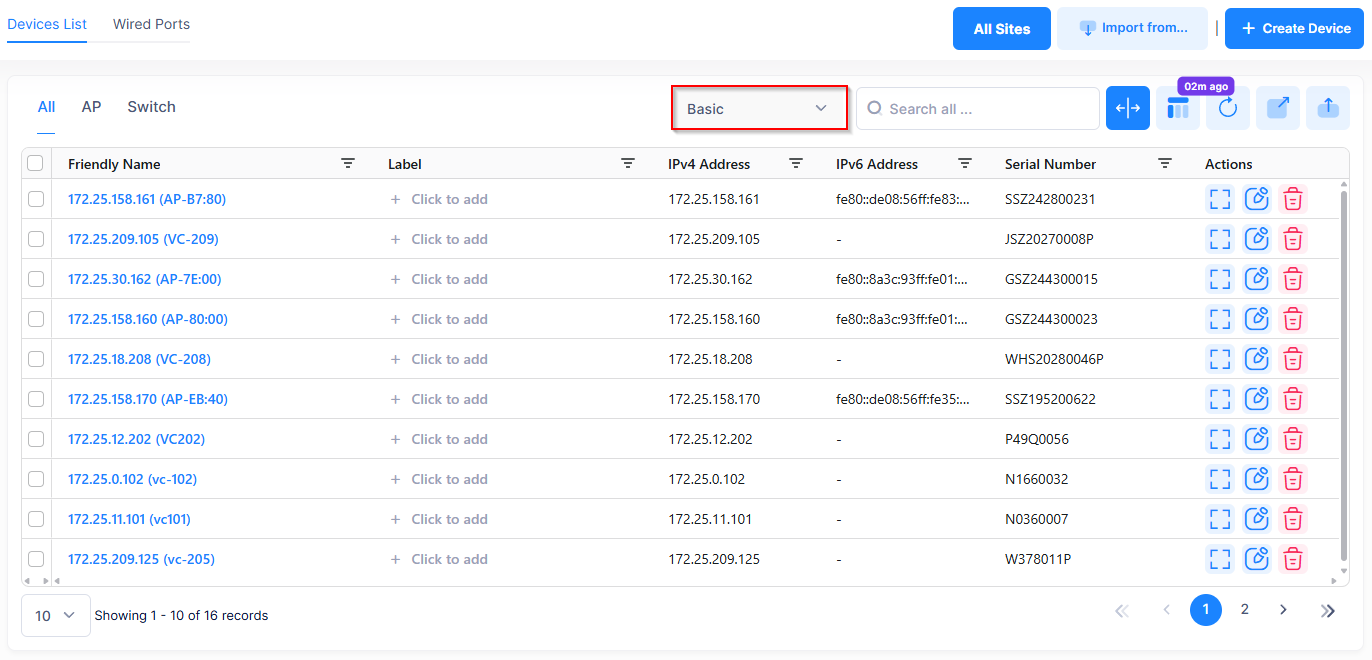Open the column chooser icon
Viewport: 1372px width, 660px height.
1178,109
